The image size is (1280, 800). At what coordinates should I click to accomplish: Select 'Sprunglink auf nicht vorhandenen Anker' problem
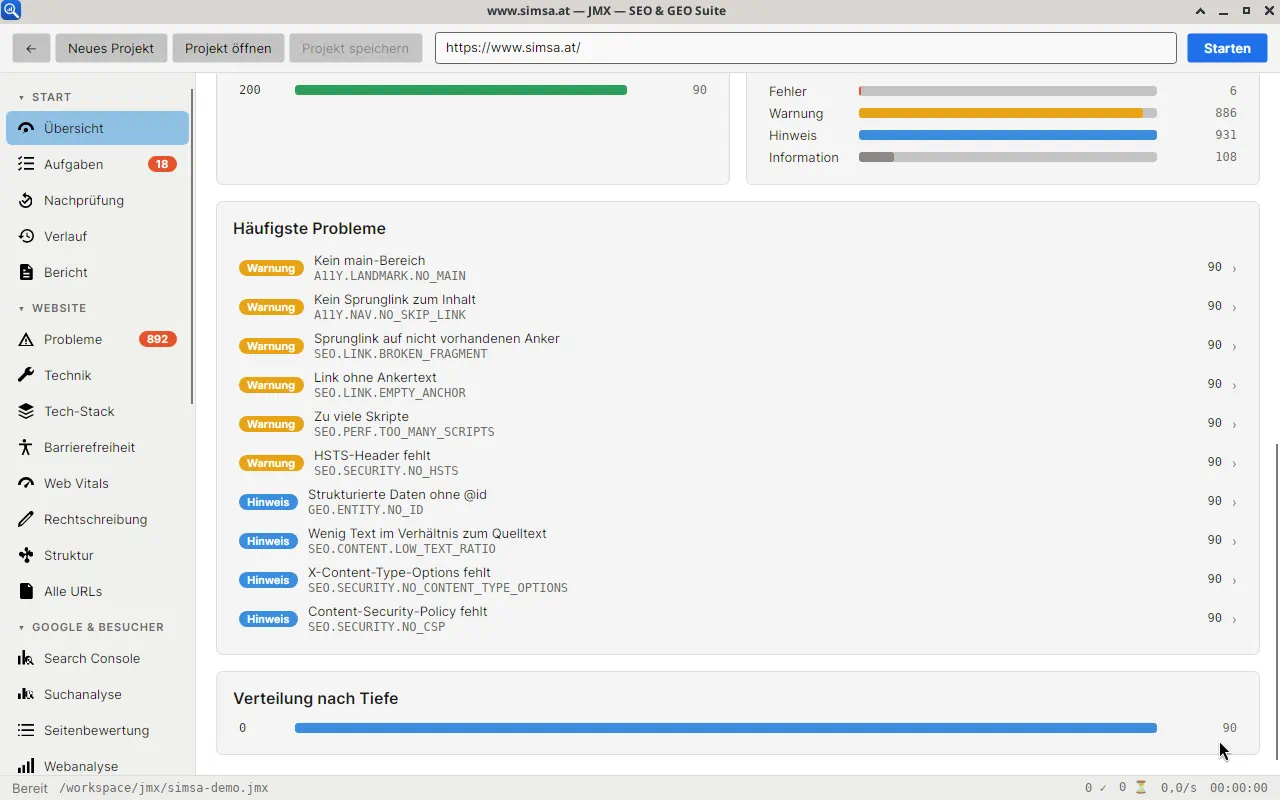pyautogui.click(x=738, y=346)
